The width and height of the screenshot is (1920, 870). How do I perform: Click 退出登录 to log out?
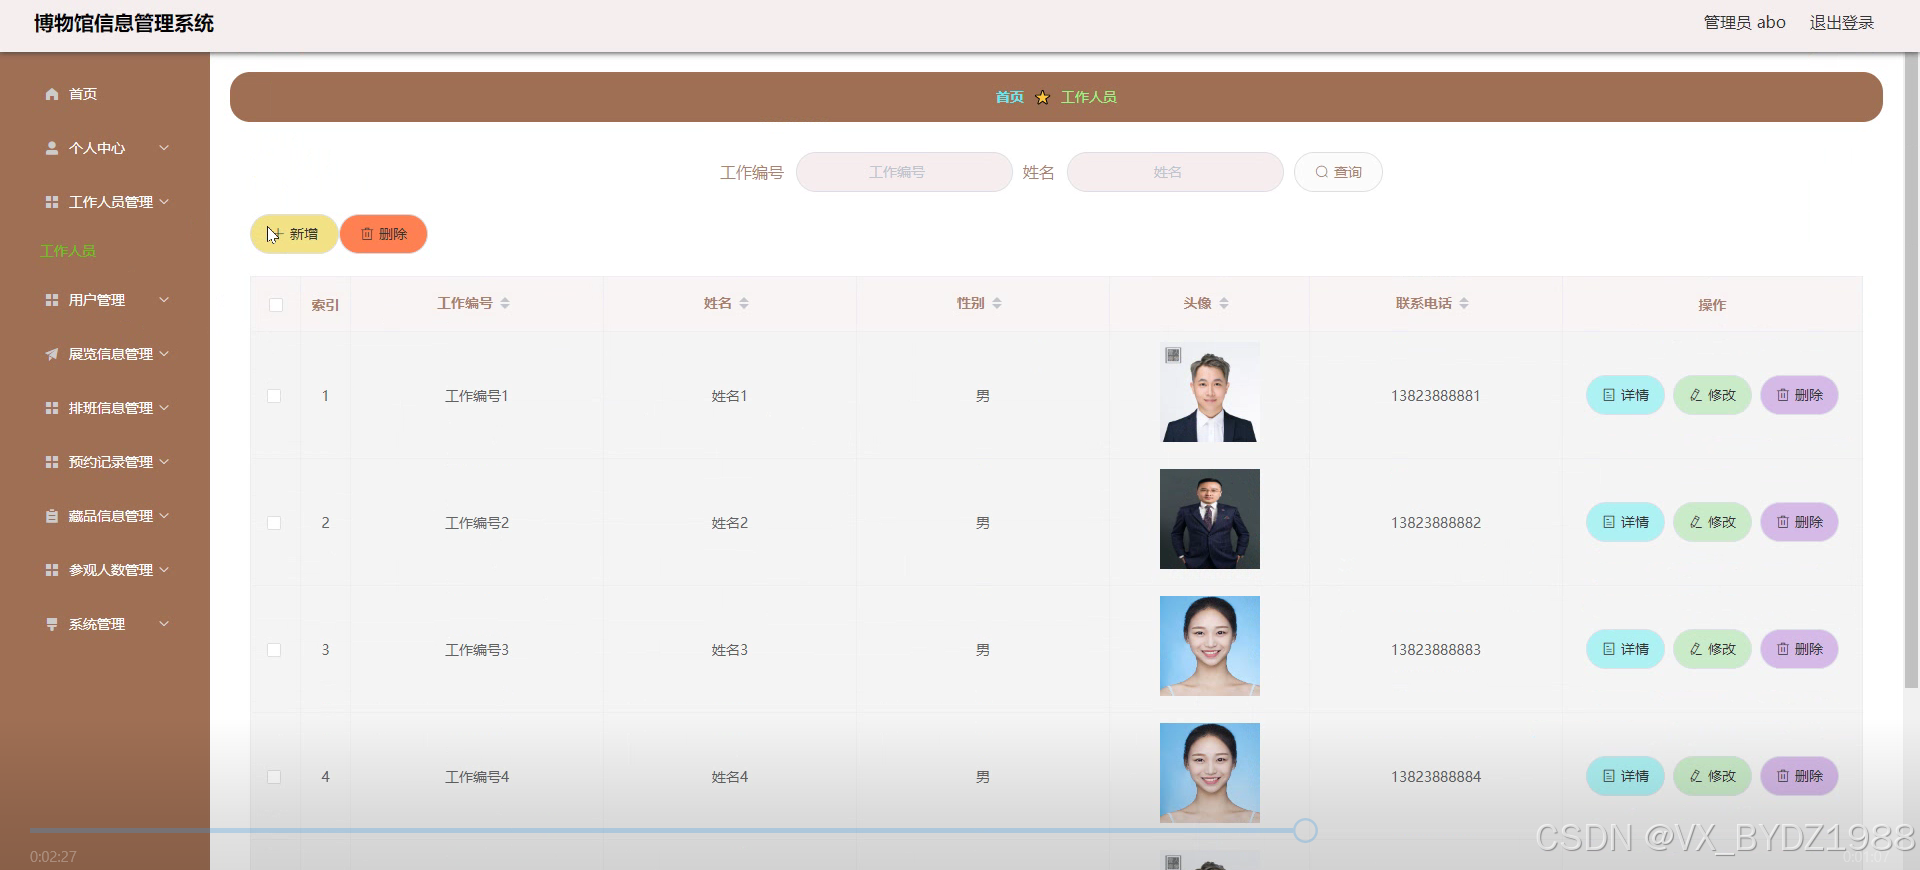point(1842,23)
